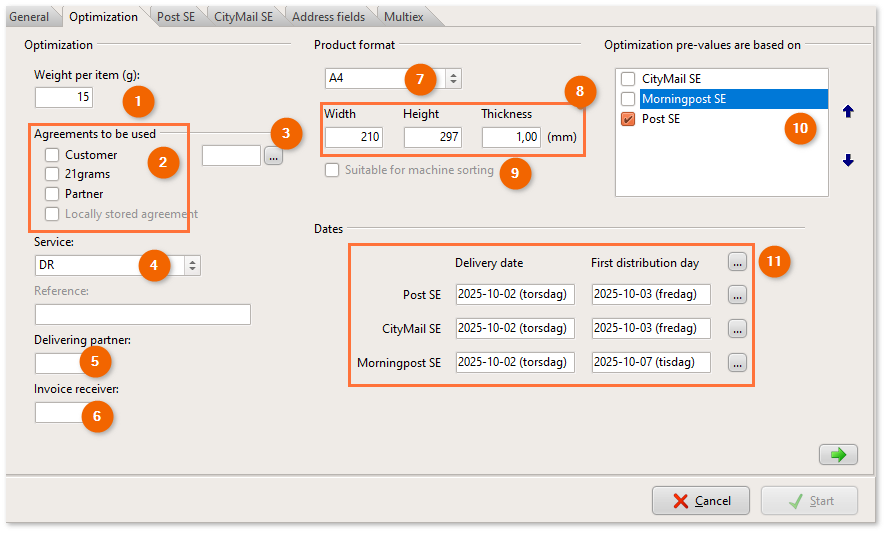886x533 pixels.
Task: Open the Address fields tab
Action: tap(328, 17)
